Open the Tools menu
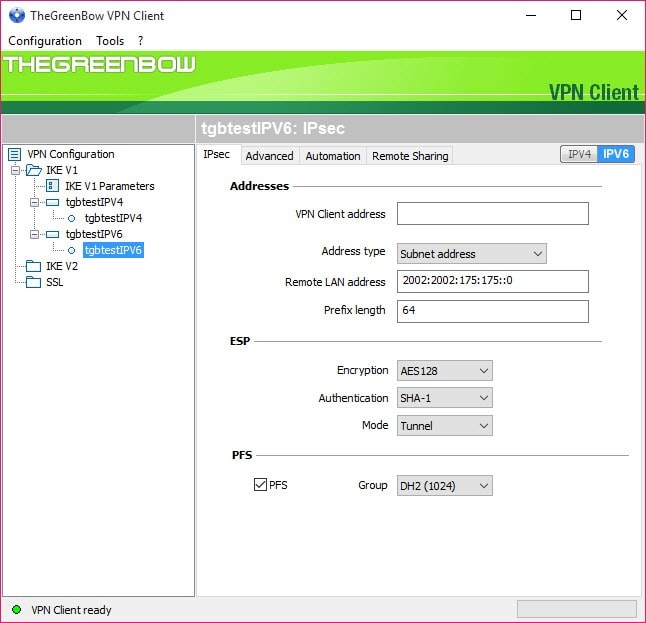The width and height of the screenshot is (646, 623). [x=110, y=41]
